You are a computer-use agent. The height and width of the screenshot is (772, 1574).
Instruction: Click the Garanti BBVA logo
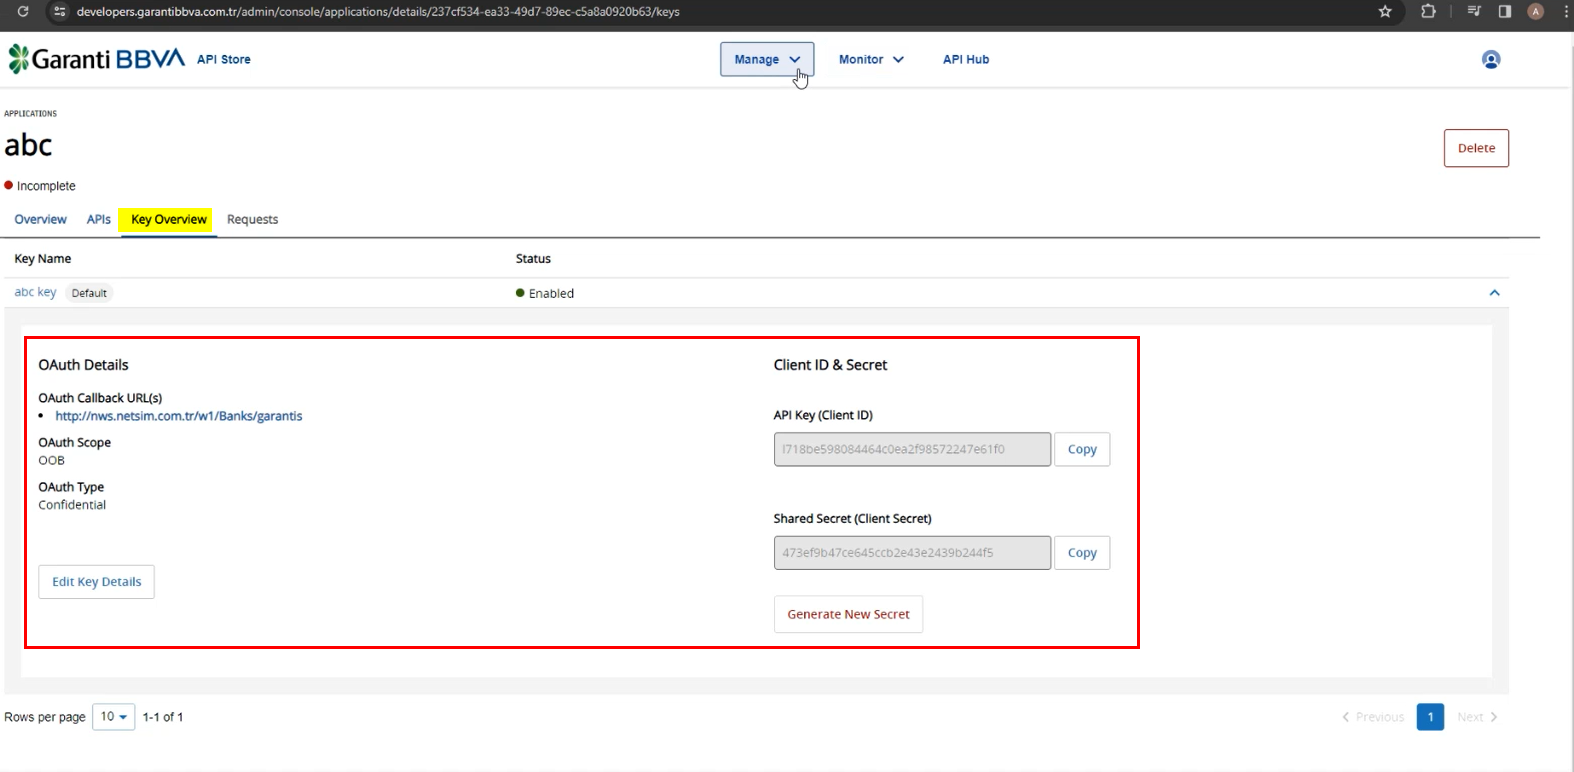click(96, 59)
